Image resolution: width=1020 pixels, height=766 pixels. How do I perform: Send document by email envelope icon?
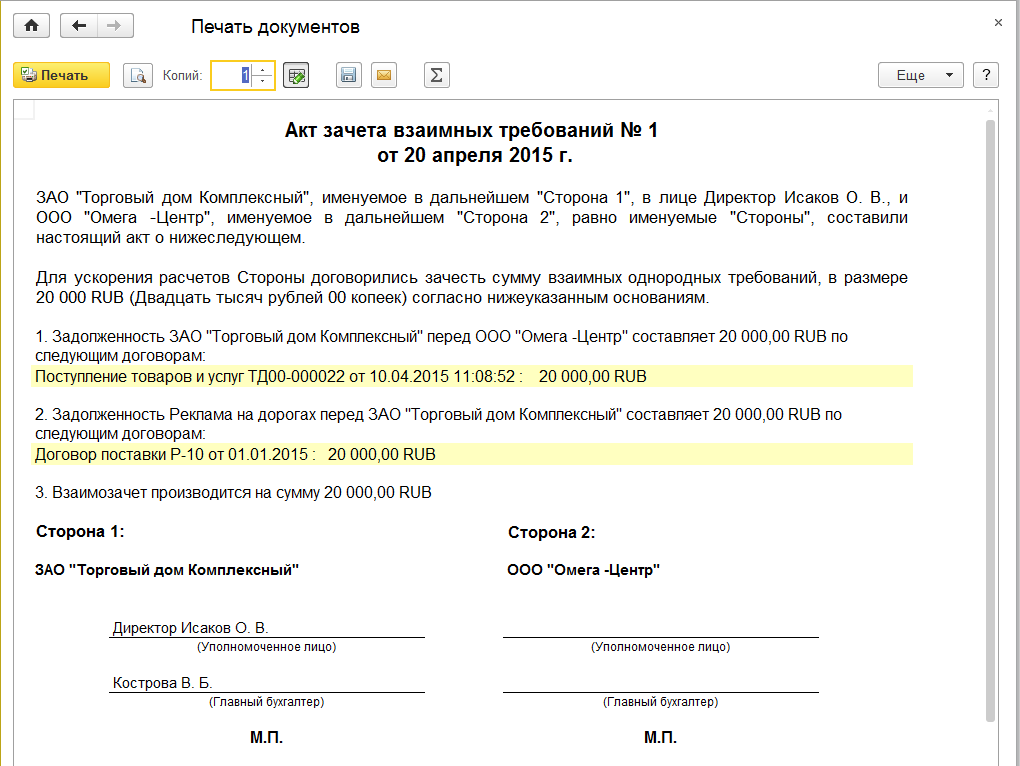(x=384, y=75)
